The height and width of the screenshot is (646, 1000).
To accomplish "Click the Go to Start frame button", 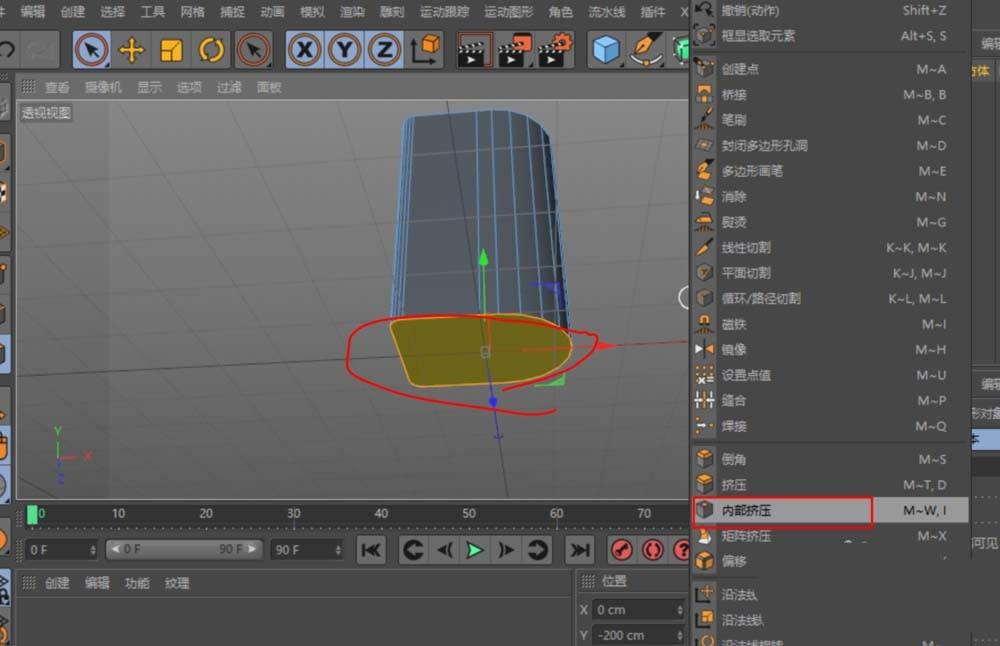I will click(x=370, y=549).
